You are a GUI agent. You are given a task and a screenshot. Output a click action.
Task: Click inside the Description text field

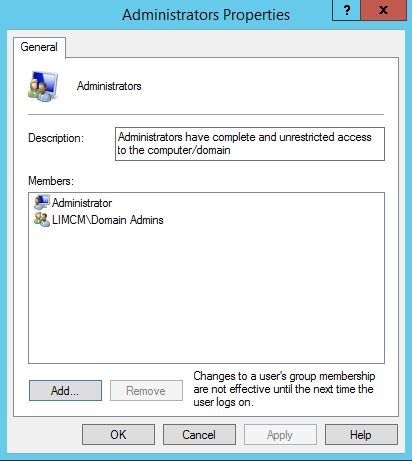(x=250, y=144)
